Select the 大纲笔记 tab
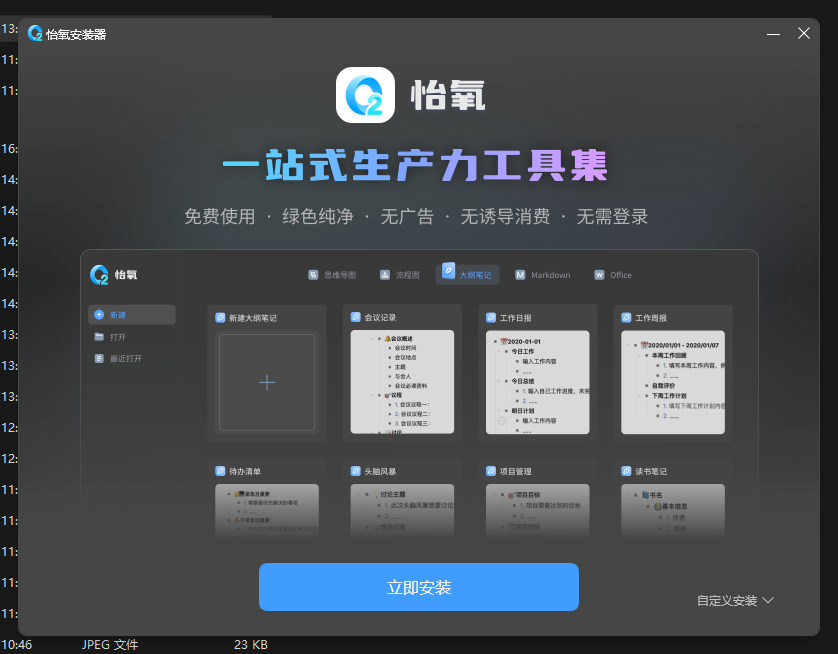This screenshot has width=838, height=654. click(468, 274)
